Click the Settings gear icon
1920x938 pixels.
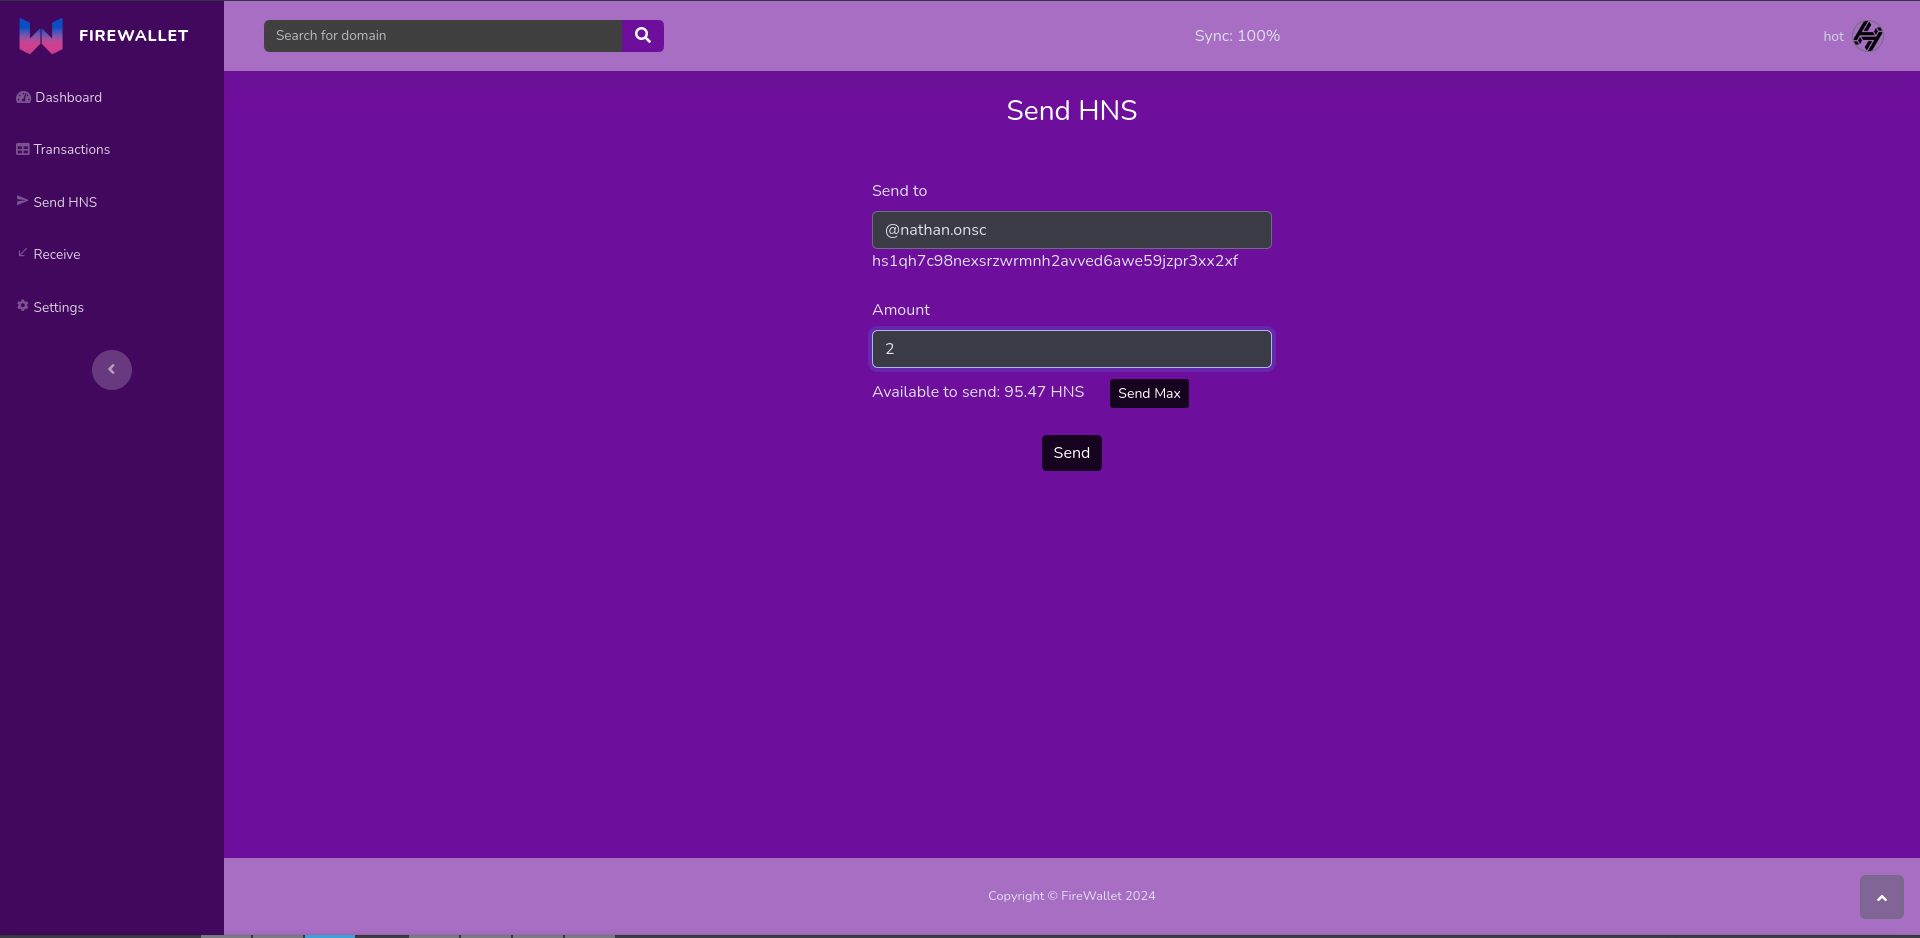tap(22, 306)
